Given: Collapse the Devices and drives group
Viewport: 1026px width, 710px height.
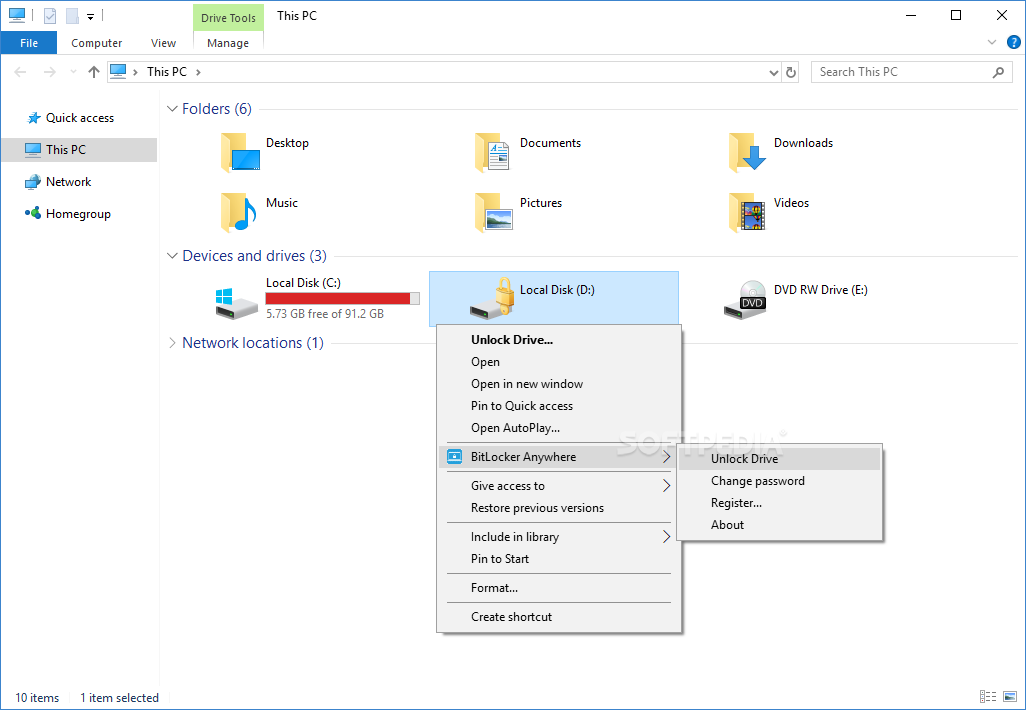Looking at the screenshot, I should coord(172,256).
